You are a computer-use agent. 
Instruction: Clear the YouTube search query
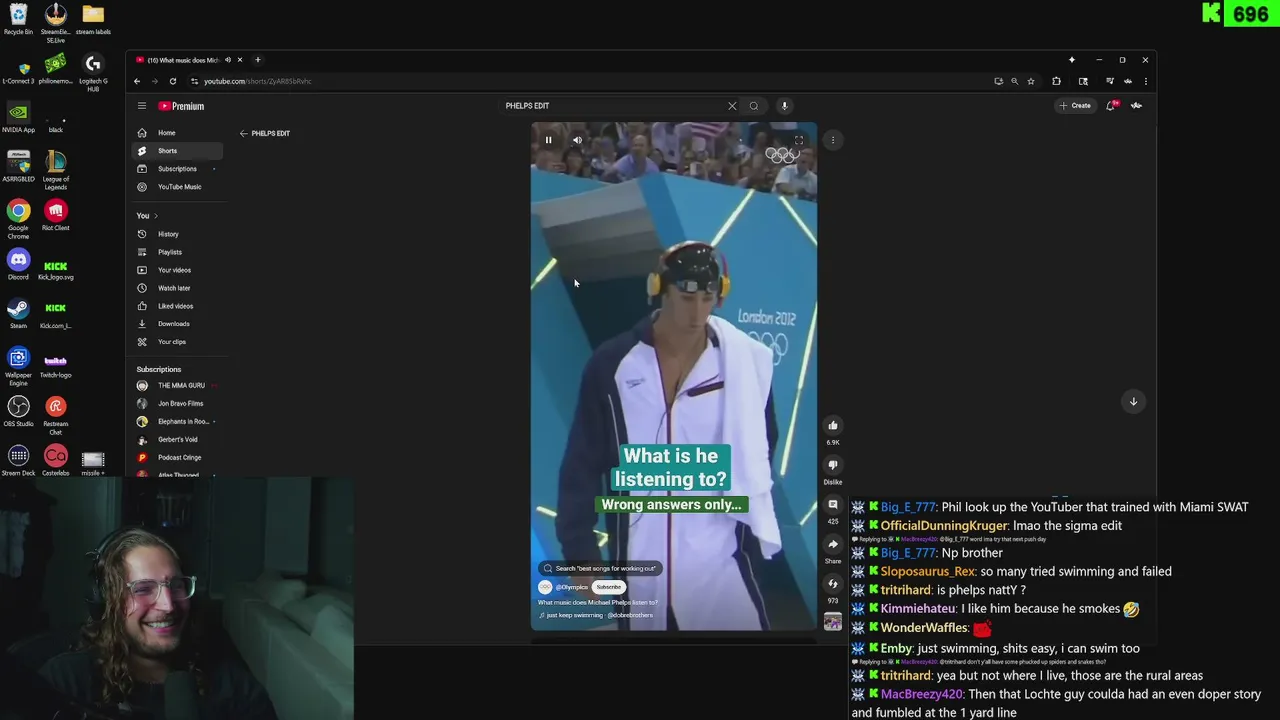point(732,106)
